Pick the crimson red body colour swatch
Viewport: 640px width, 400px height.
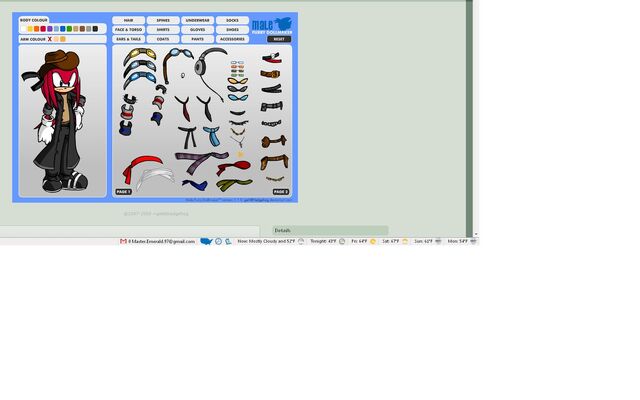pyautogui.click(x=43, y=29)
